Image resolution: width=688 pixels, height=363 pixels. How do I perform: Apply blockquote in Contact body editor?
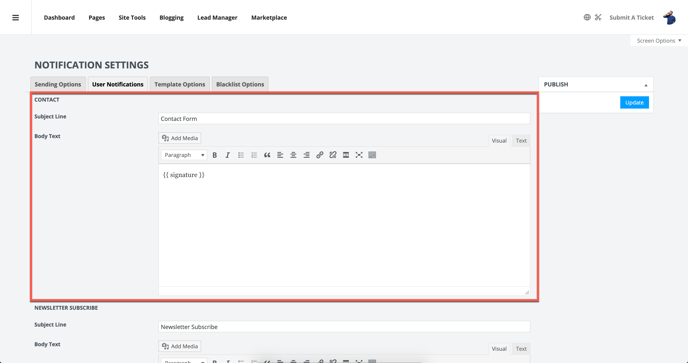coord(267,155)
